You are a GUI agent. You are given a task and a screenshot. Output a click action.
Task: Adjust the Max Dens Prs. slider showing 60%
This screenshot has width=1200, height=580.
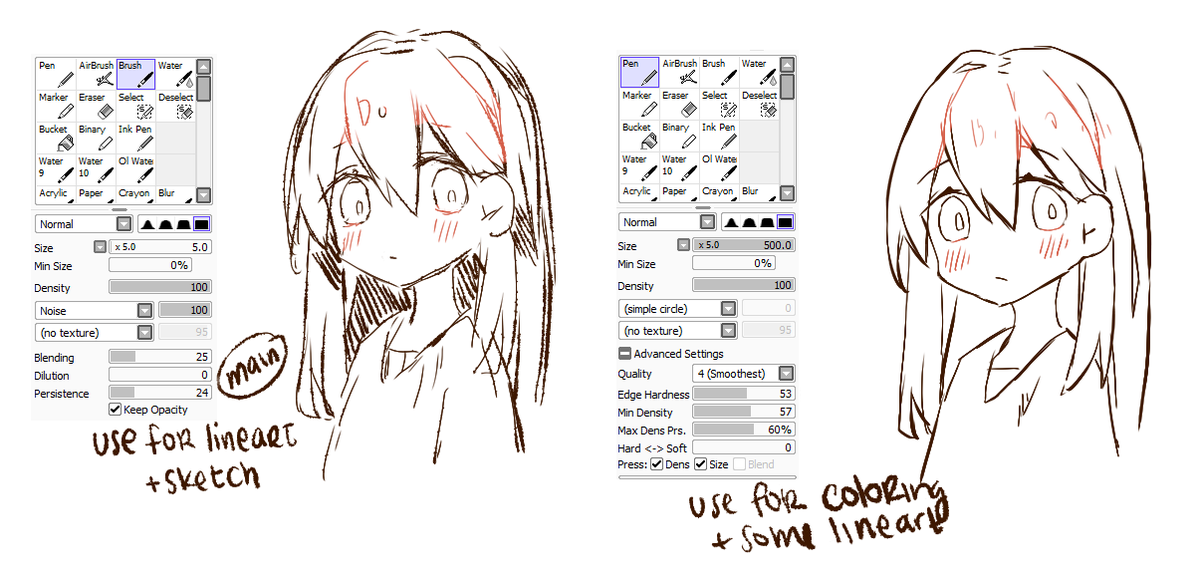744,430
